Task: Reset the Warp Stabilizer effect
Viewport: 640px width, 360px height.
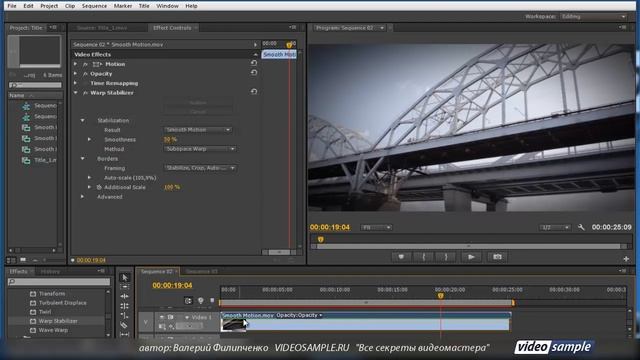Action: (x=254, y=92)
